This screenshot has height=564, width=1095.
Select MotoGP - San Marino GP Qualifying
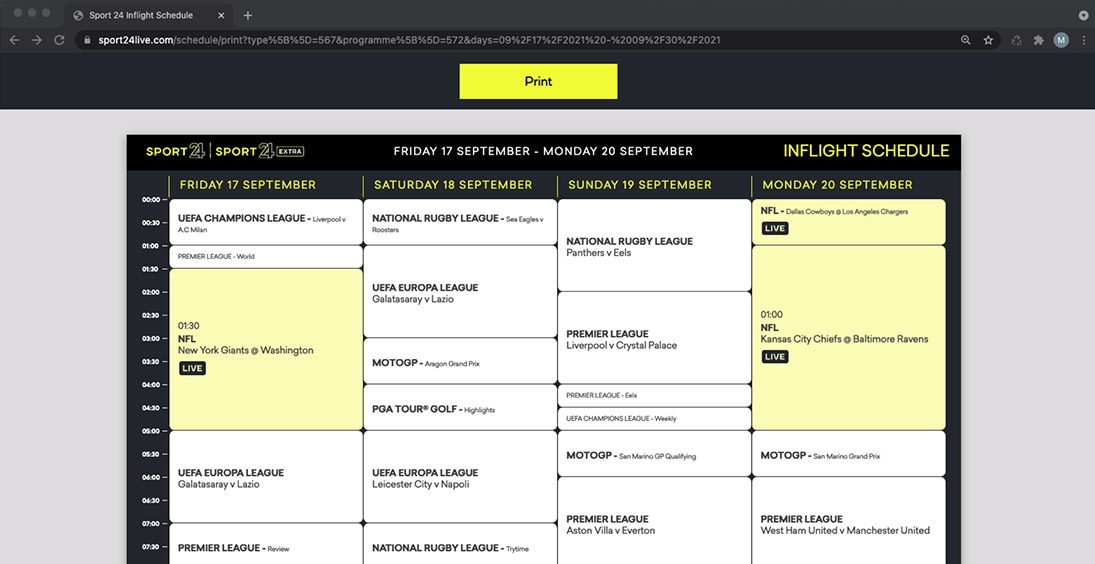(x=654, y=454)
